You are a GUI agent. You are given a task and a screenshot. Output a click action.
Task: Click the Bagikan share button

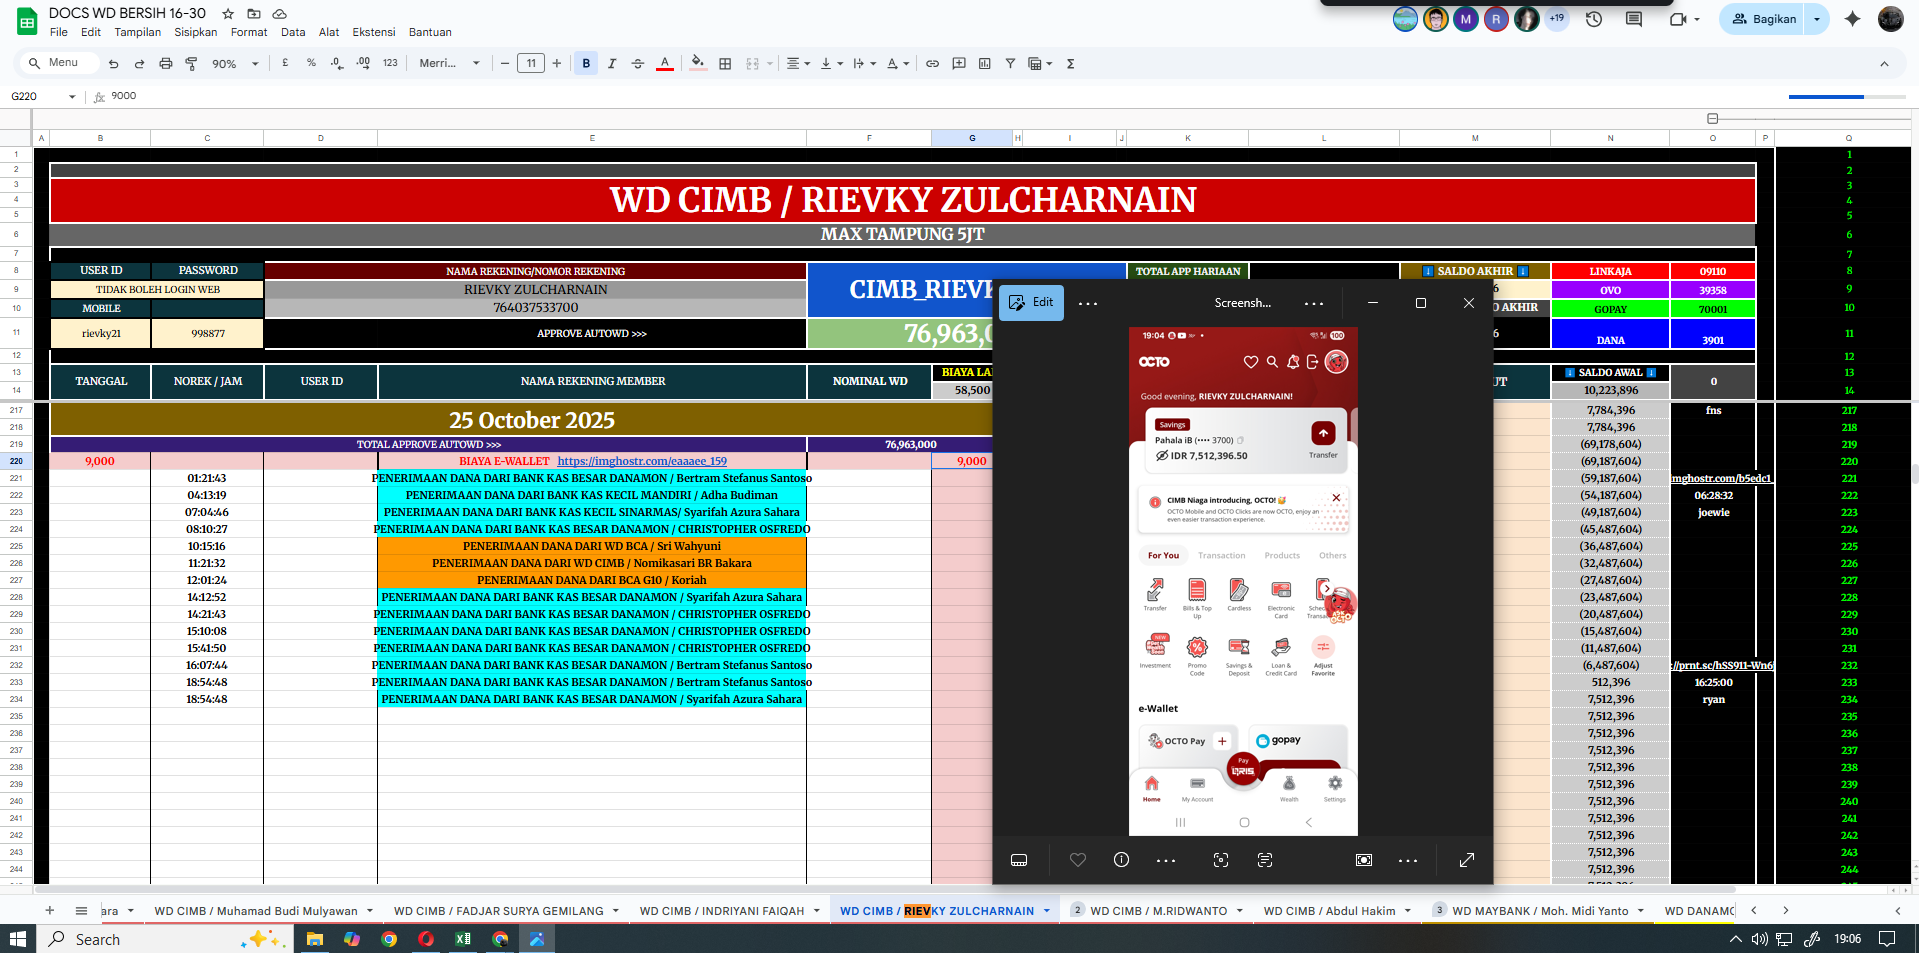[x=1763, y=19]
